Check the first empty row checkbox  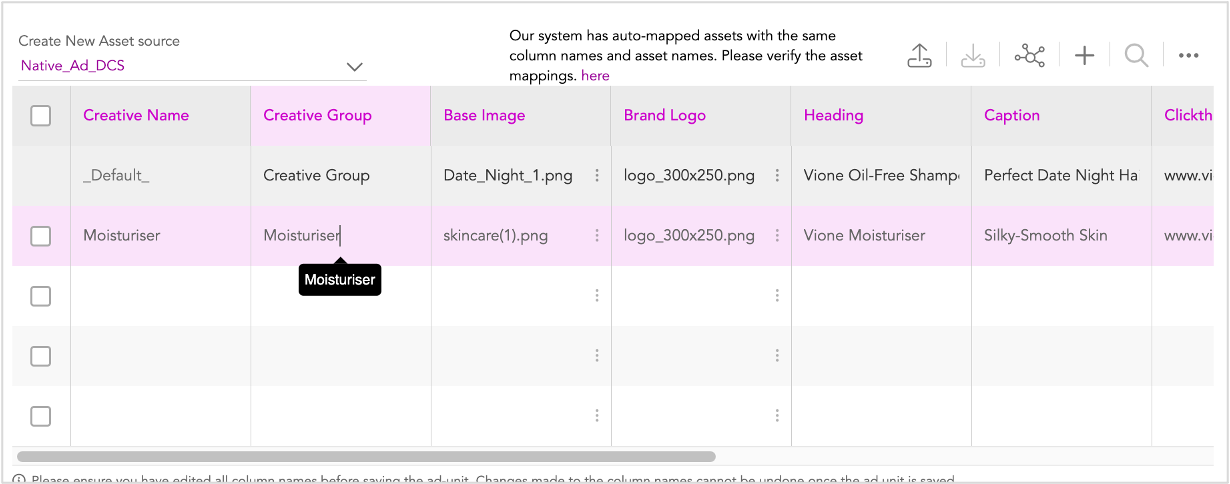click(x=41, y=296)
